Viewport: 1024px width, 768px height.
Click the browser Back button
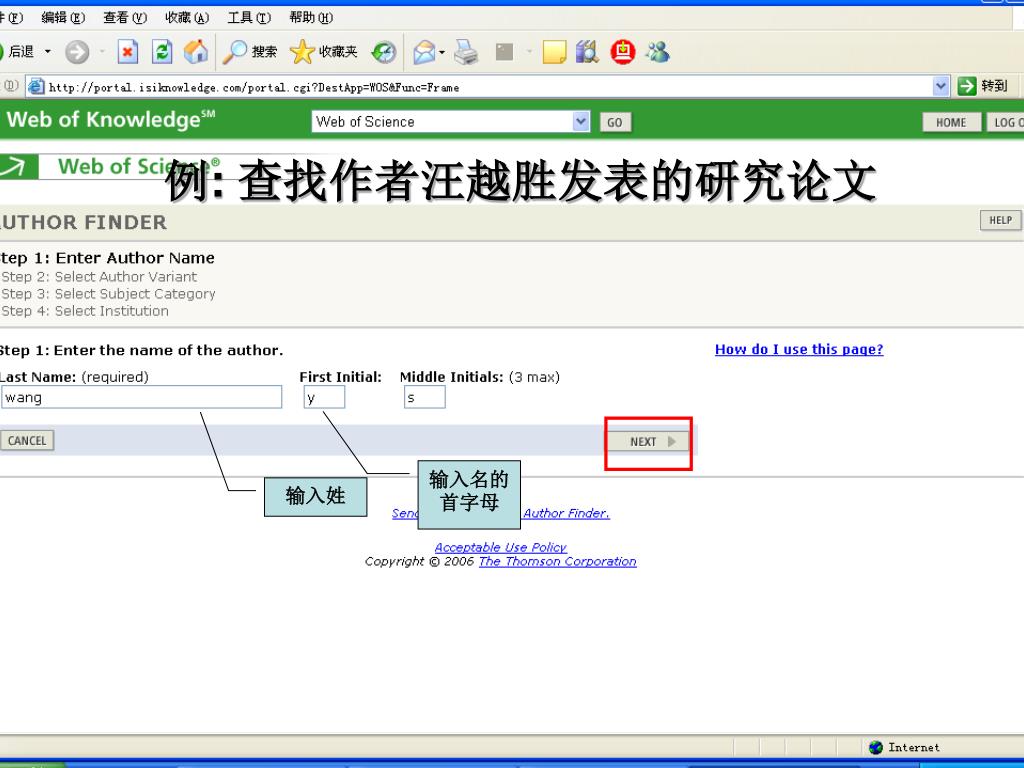pyautogui.click(x=16, y=52)
